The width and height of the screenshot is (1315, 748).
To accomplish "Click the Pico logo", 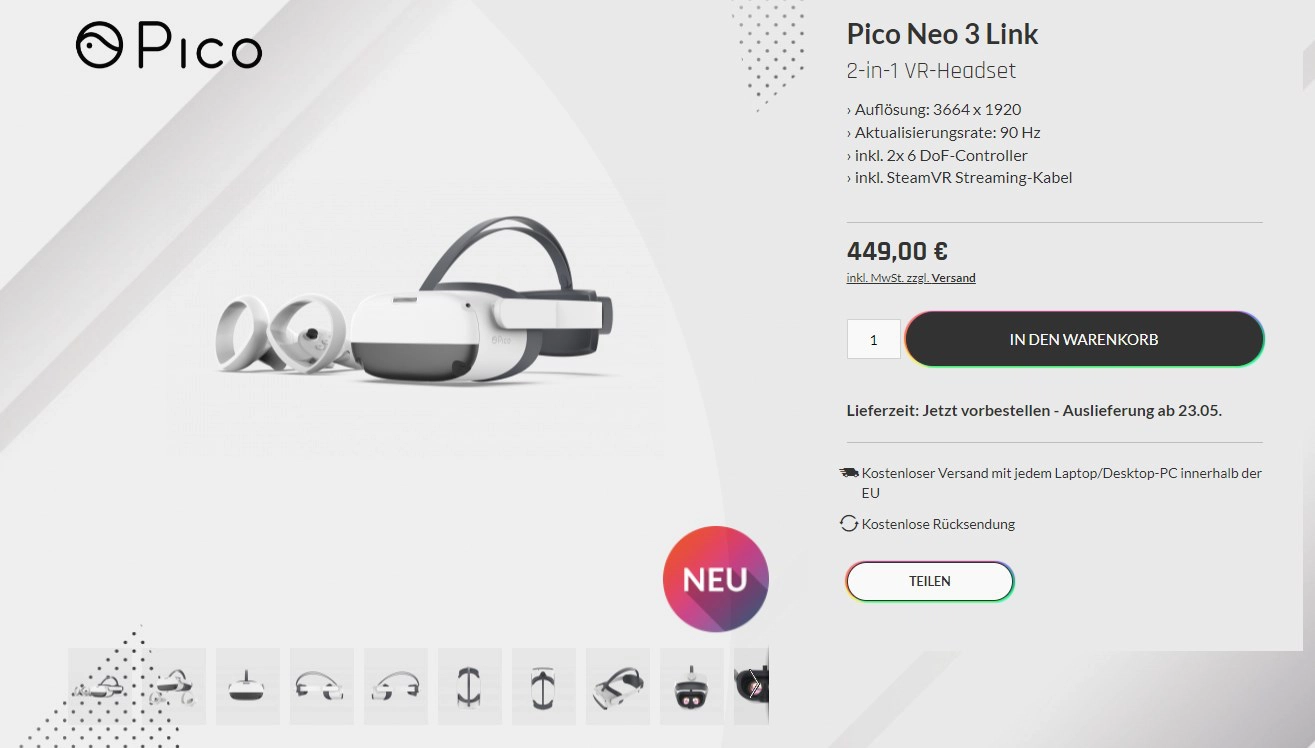I will pos(169,46).
